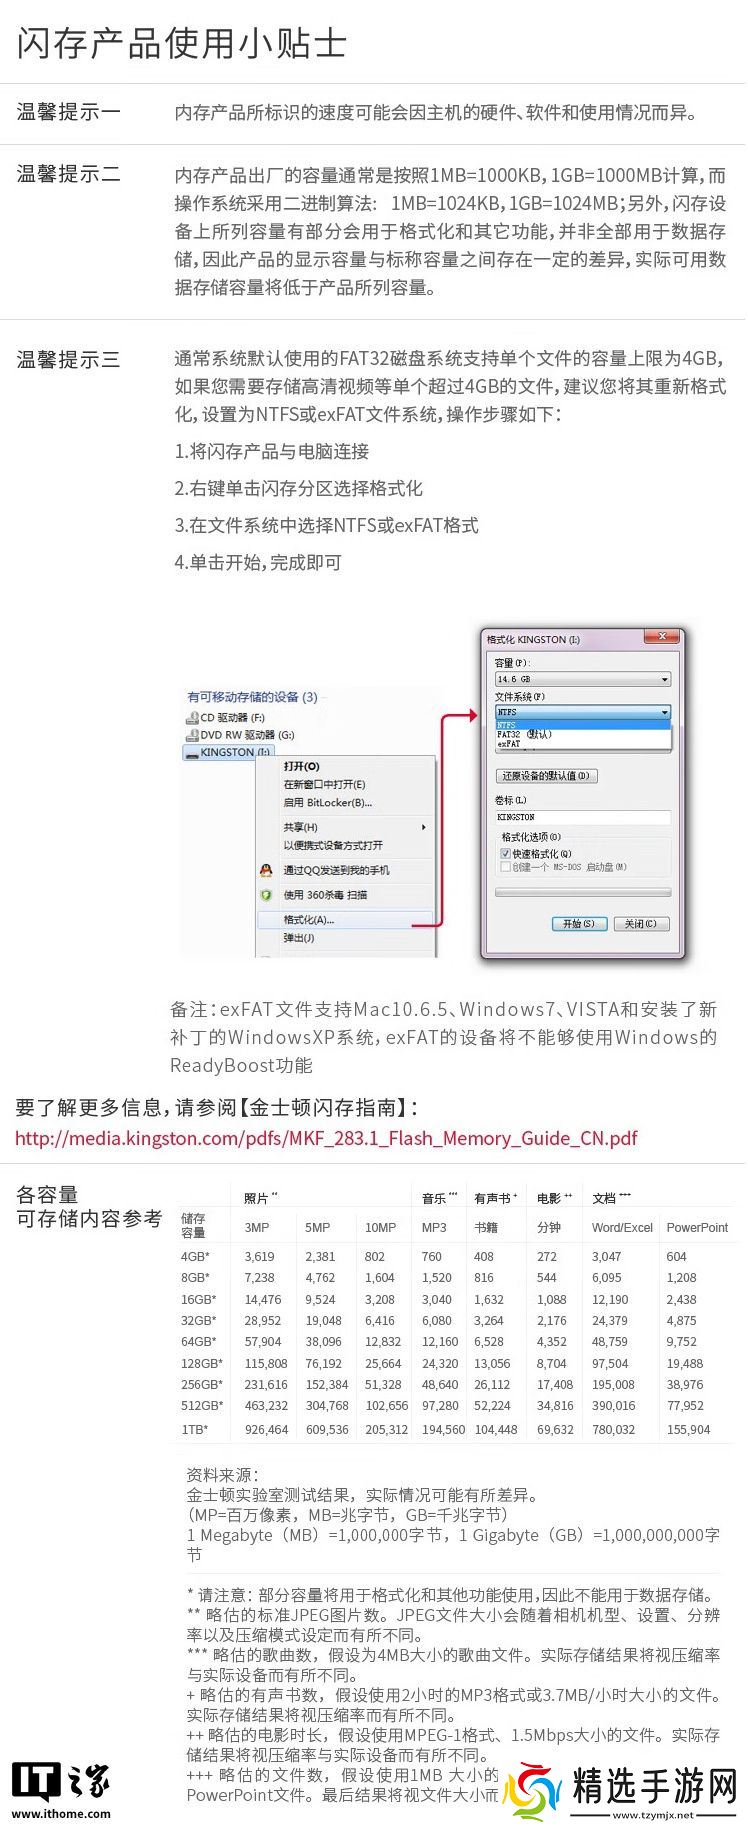Click the CD drive (F:) icon

(192, 718)
